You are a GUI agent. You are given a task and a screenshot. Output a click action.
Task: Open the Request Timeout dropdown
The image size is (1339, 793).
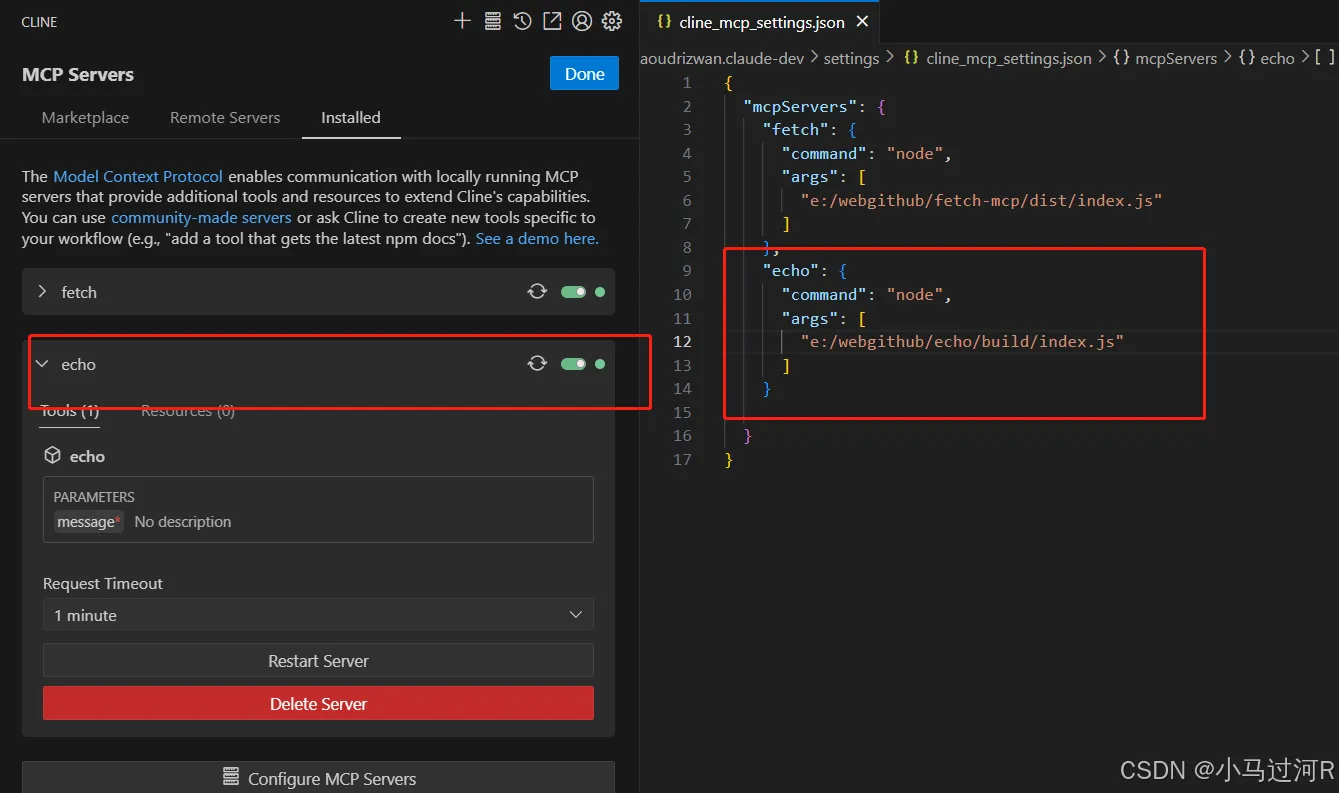pyautogui.click(x=318, y=615)
